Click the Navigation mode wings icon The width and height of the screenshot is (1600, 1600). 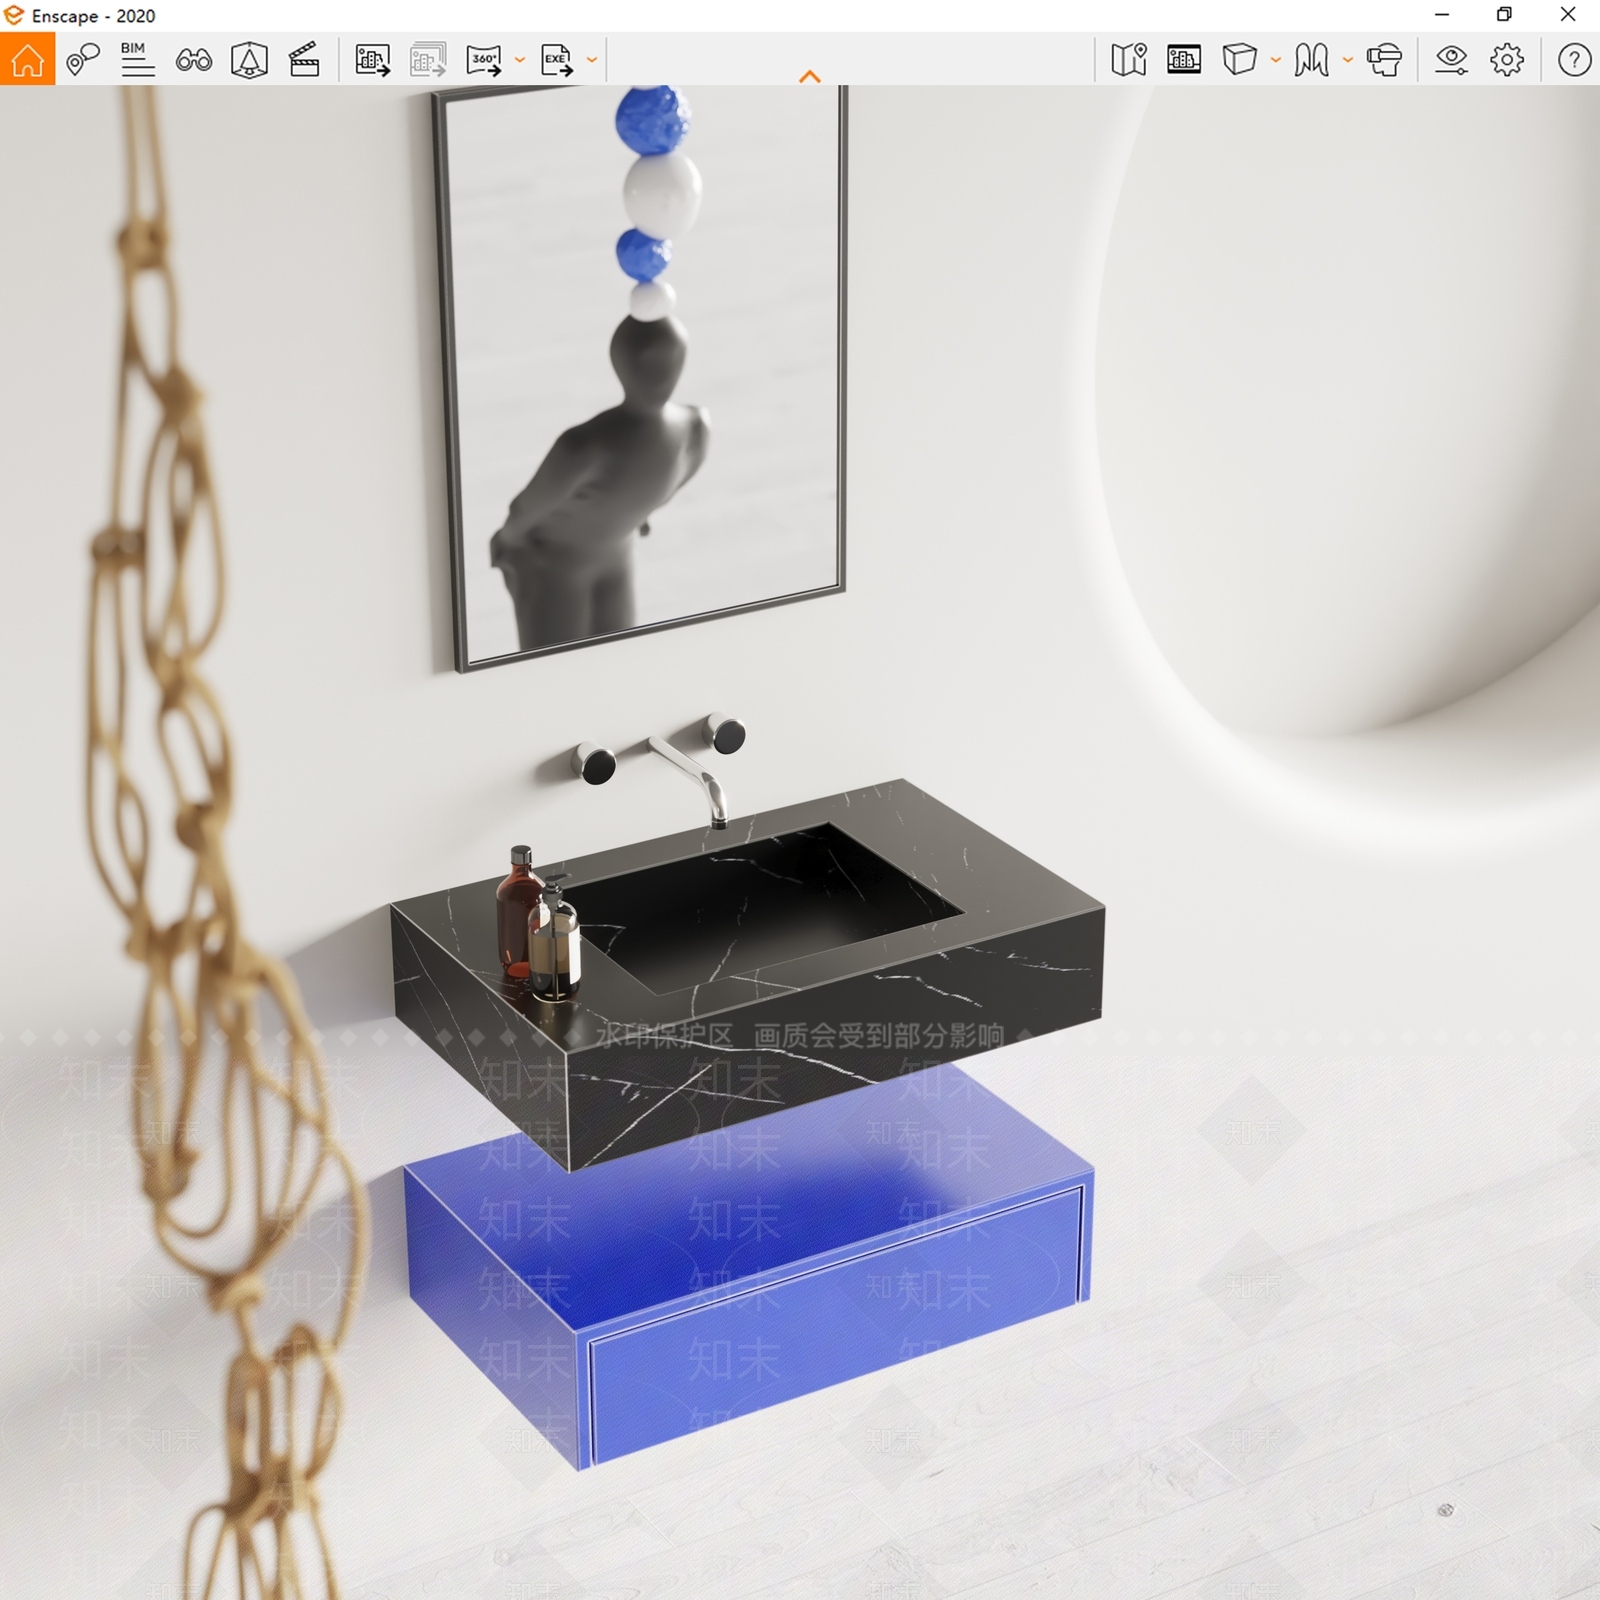pos(1311,60)
